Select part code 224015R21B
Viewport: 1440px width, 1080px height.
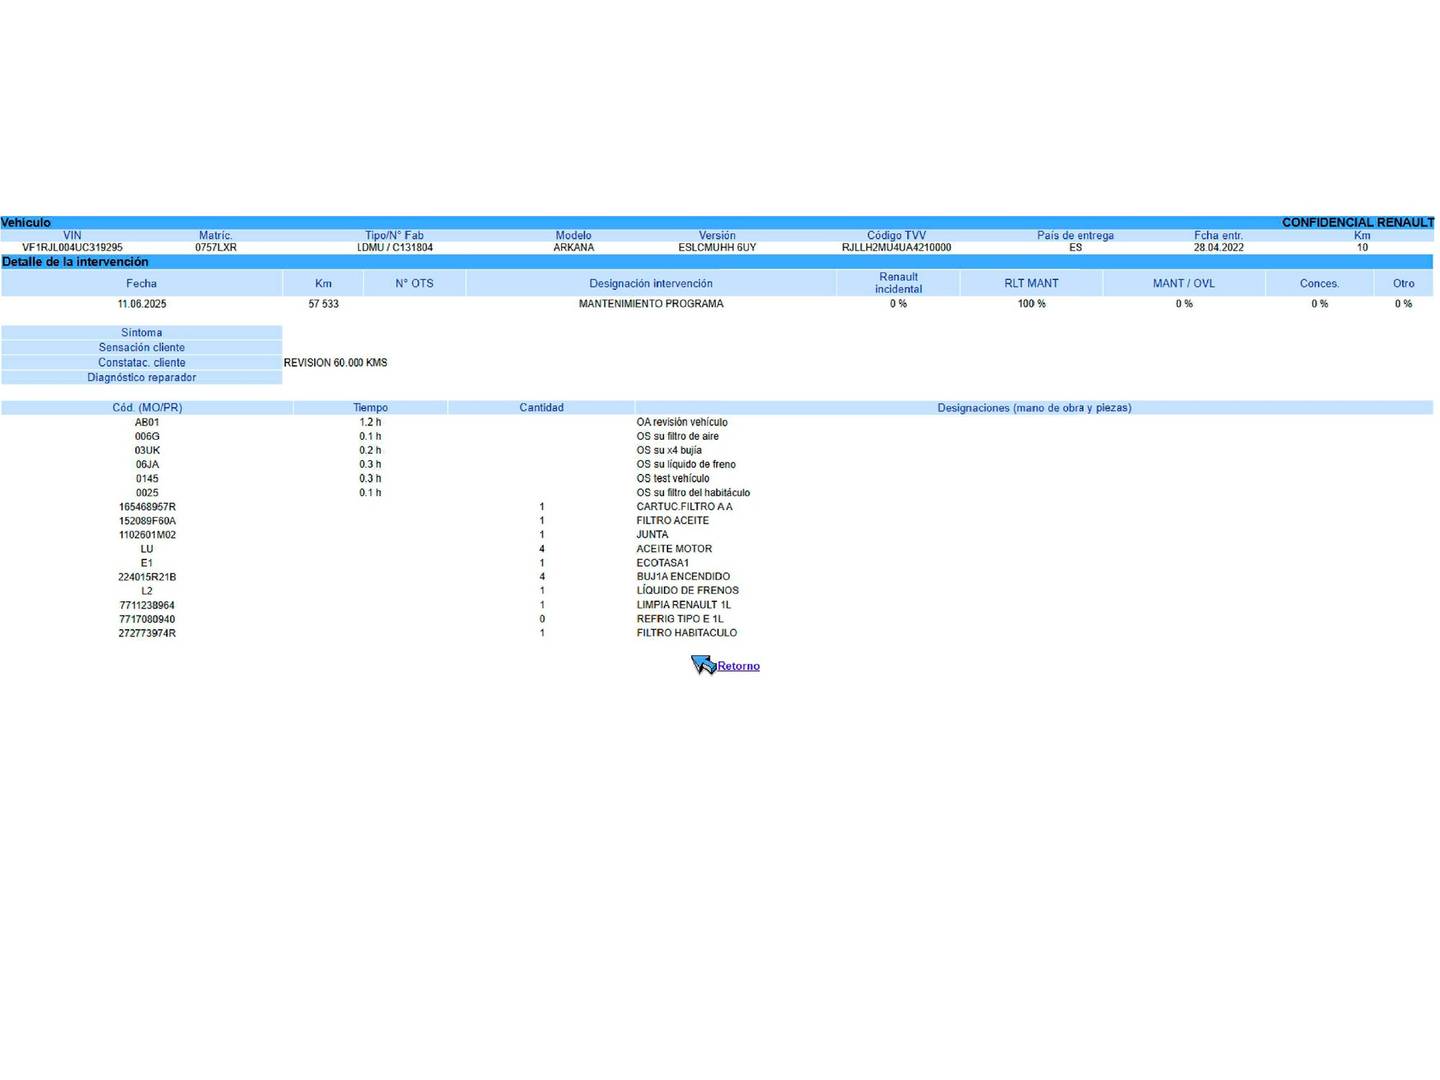[x=147, y=577]
